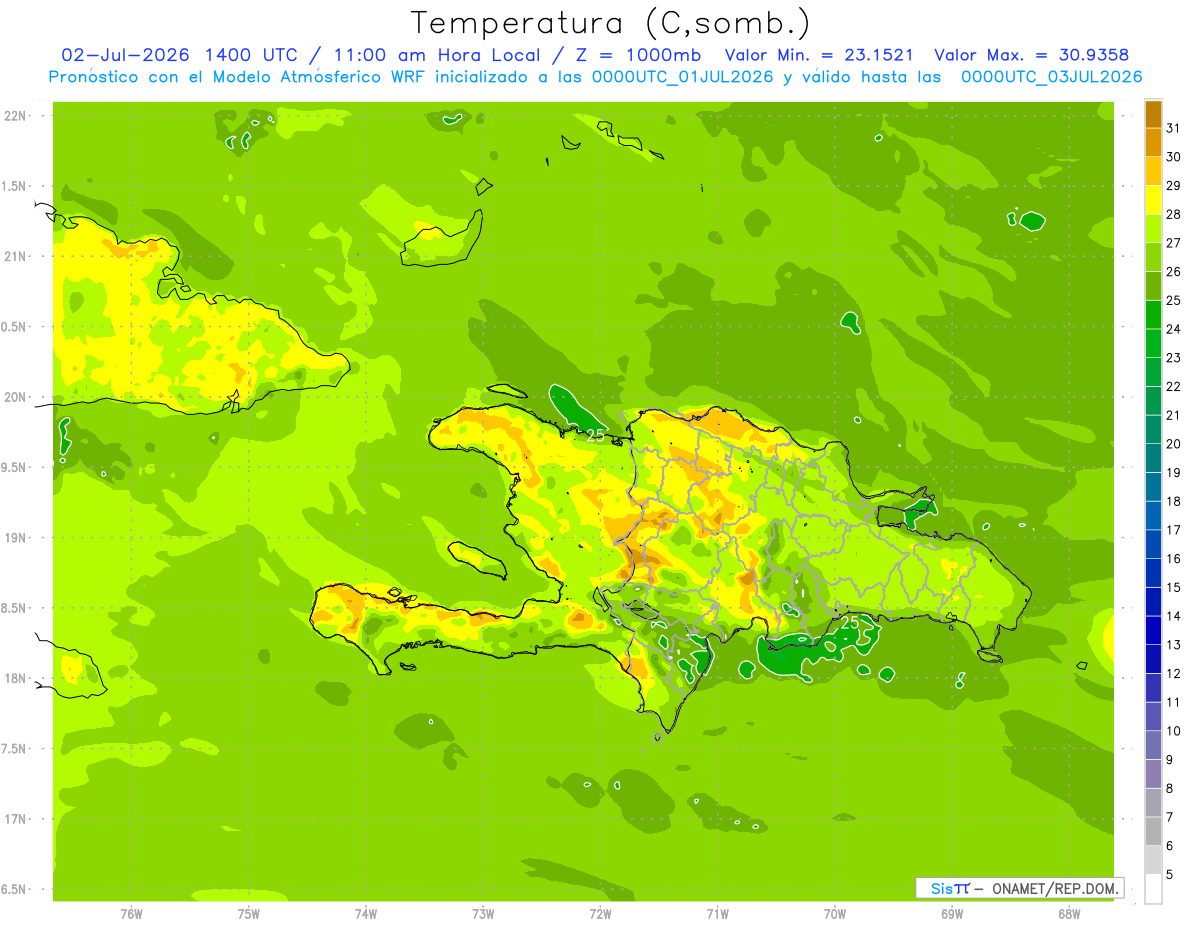The width and height of the screenshot is (1200, 927).
Task: Select valid-until time '0000UTC_03JUL2026'
Action: tap(1051, 77)
